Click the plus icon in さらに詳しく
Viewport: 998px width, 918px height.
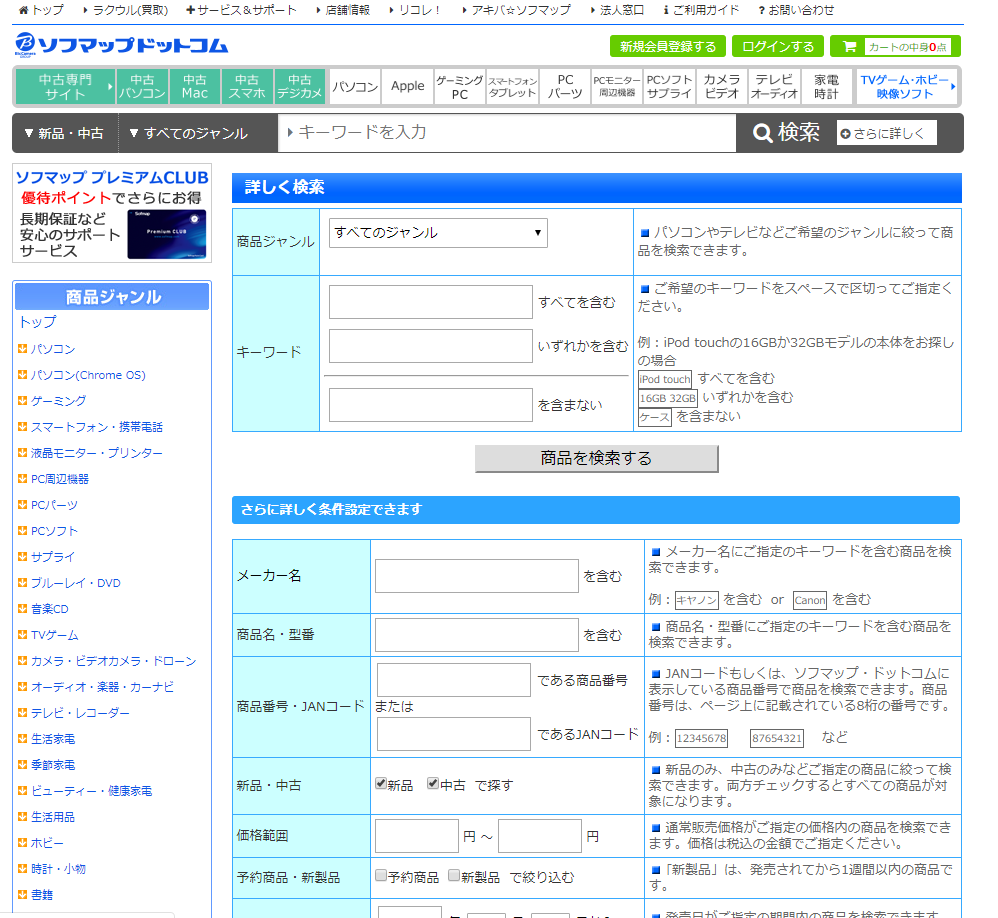[x=846, y=134]
